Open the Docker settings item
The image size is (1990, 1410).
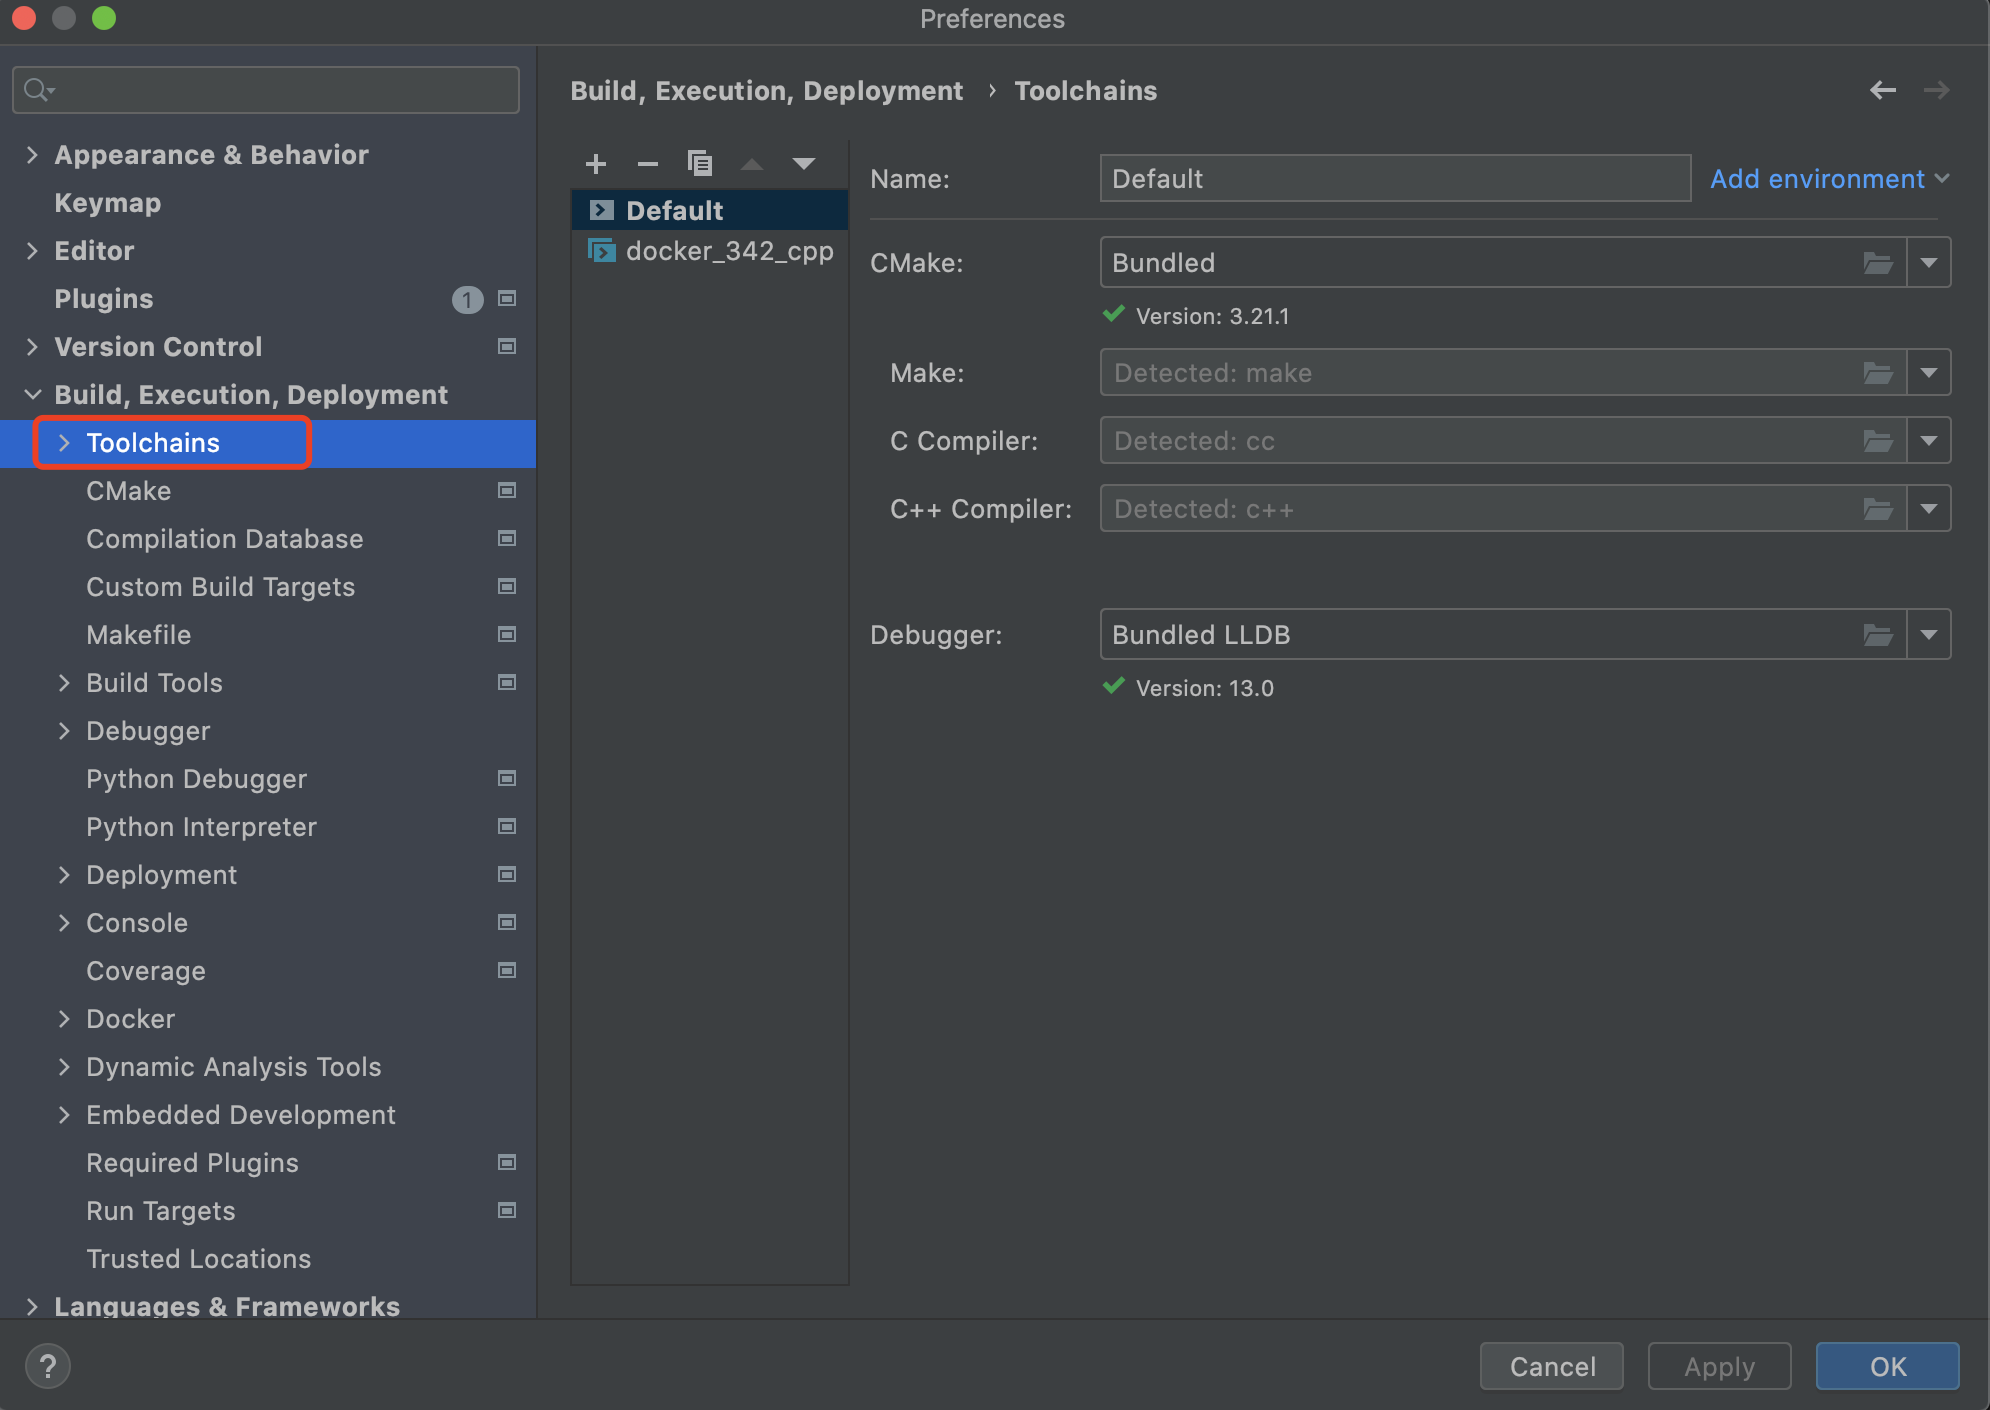[x=131, y=1018]
